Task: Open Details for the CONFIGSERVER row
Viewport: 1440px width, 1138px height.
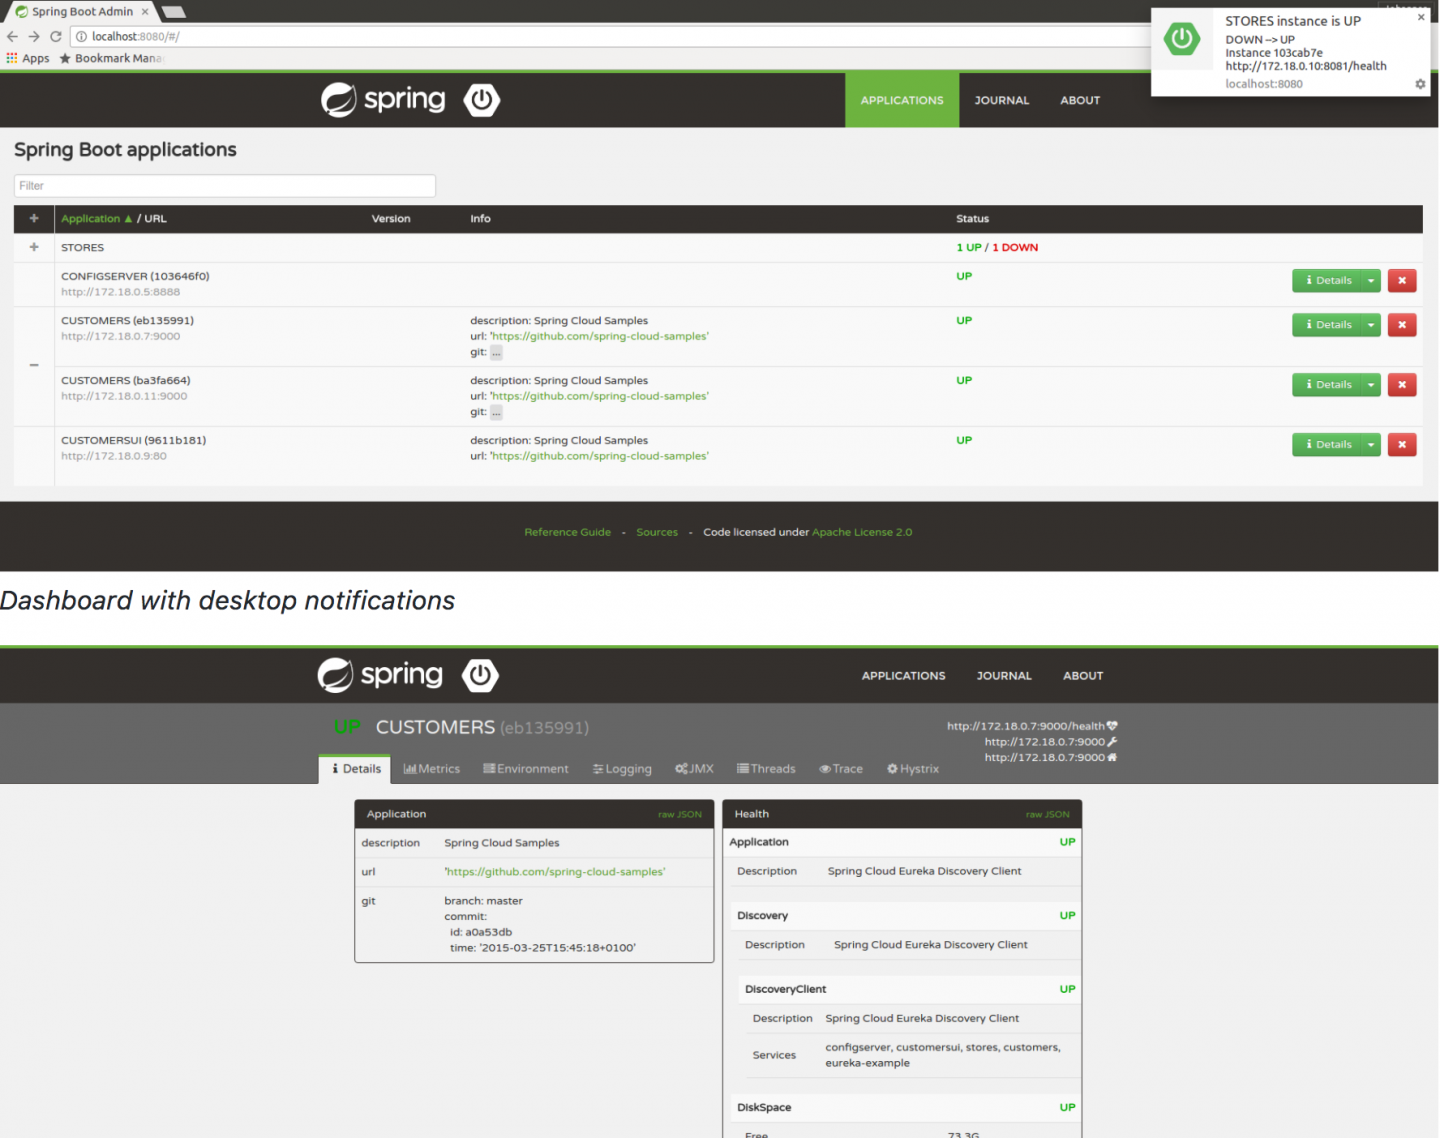Action: (x=1327, y=281)
